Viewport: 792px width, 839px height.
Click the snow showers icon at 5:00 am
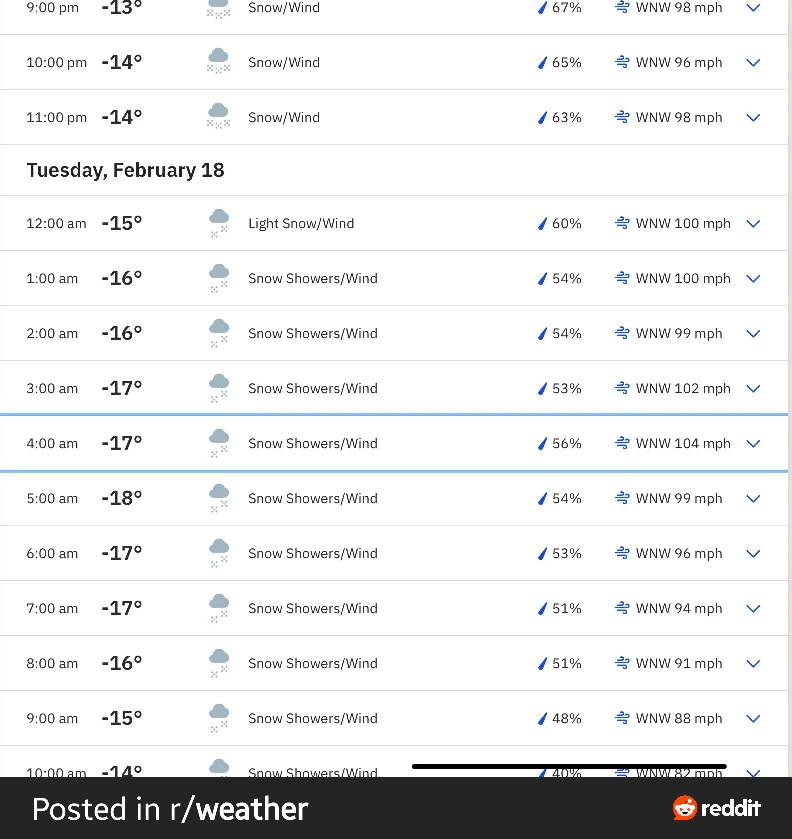(218, 498)
